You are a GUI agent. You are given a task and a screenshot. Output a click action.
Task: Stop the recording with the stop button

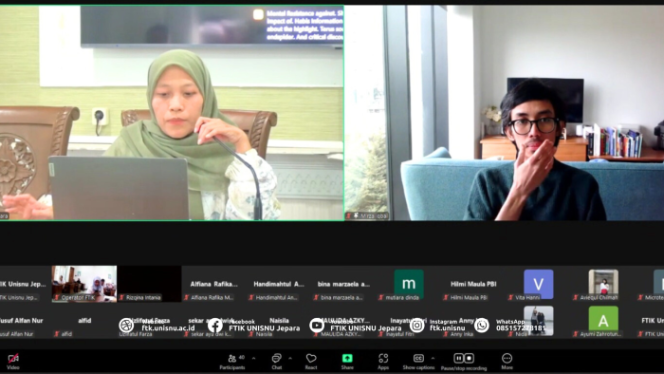point(469,358)
